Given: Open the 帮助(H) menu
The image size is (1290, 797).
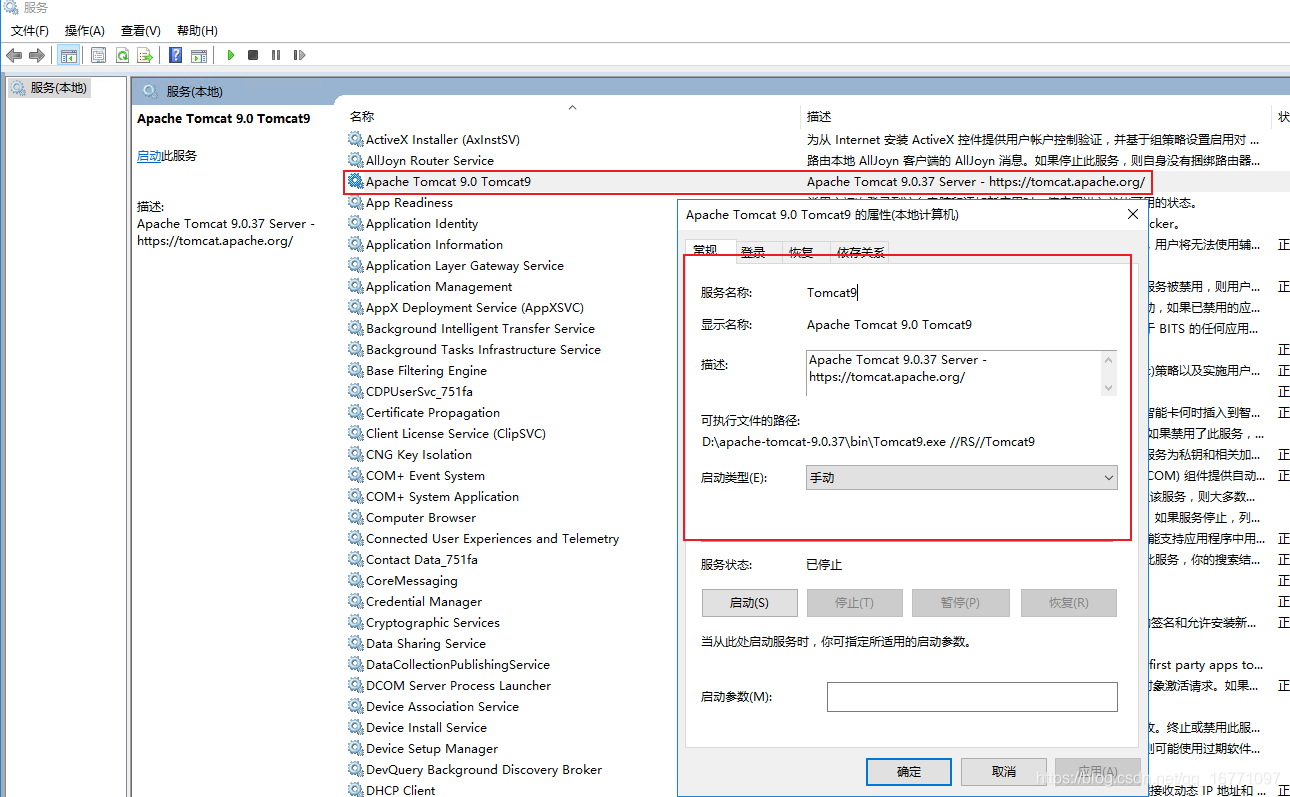Looking at the screenshot, I should 197,31.
